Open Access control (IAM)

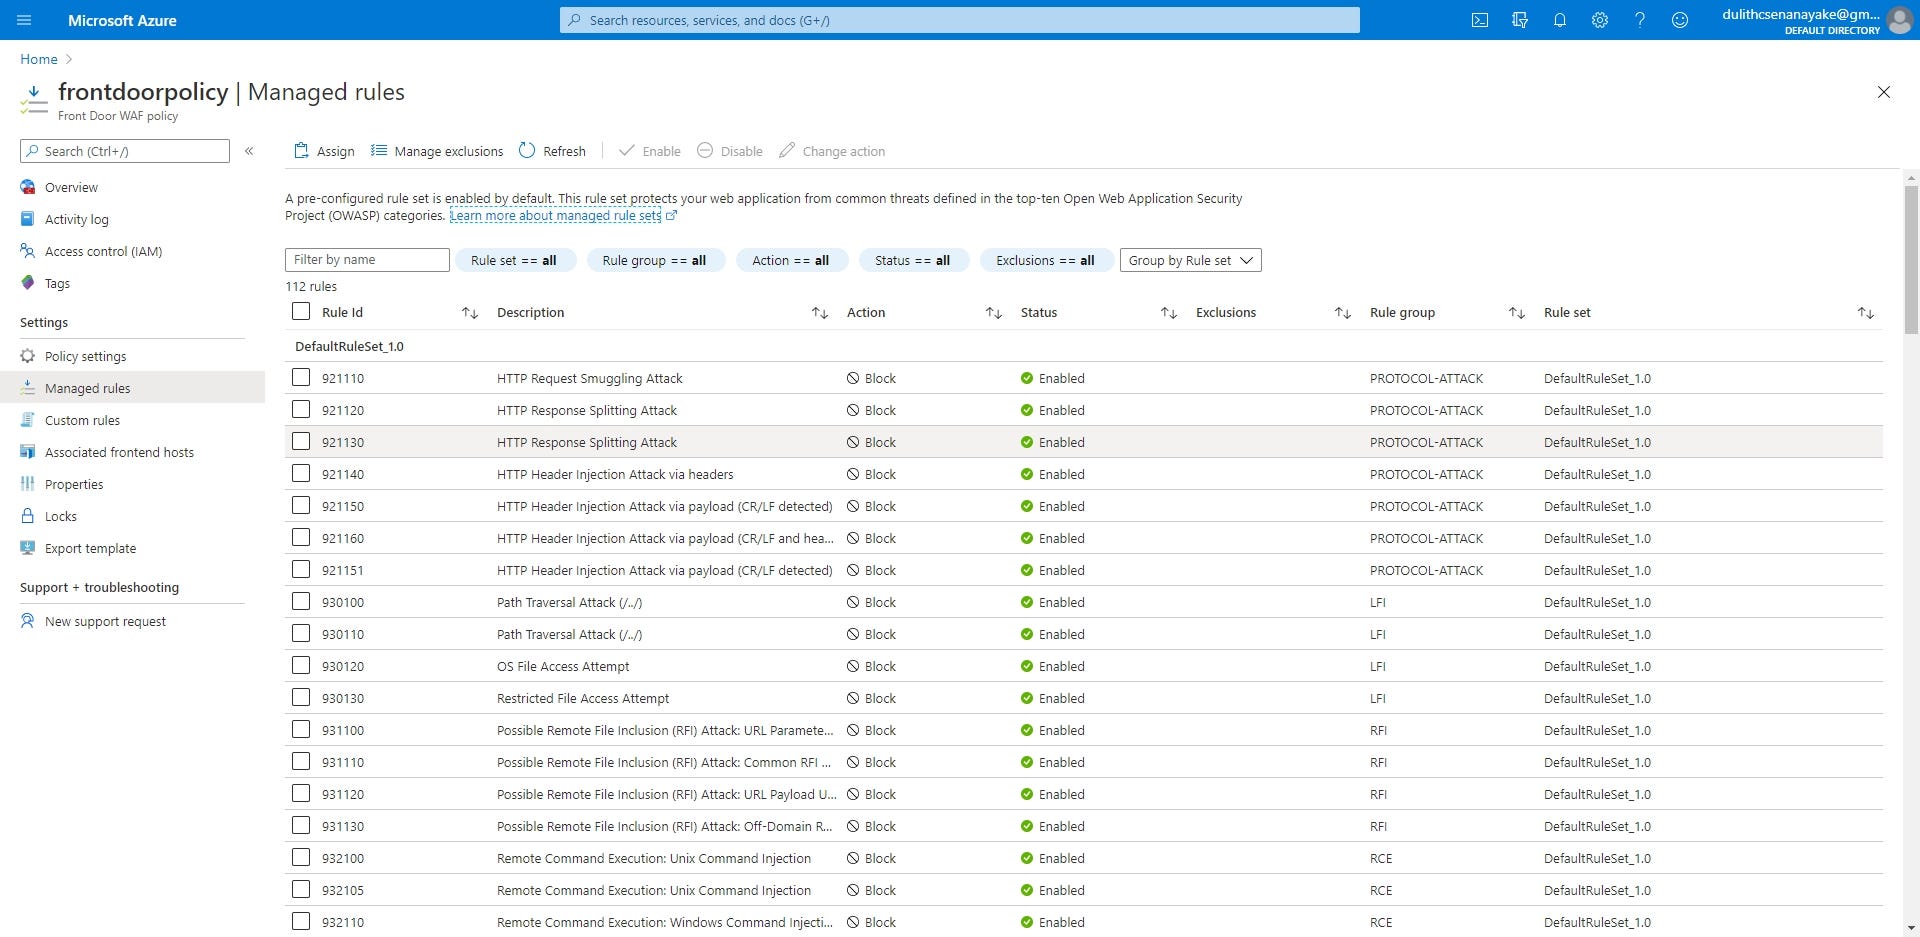[103, 251]
